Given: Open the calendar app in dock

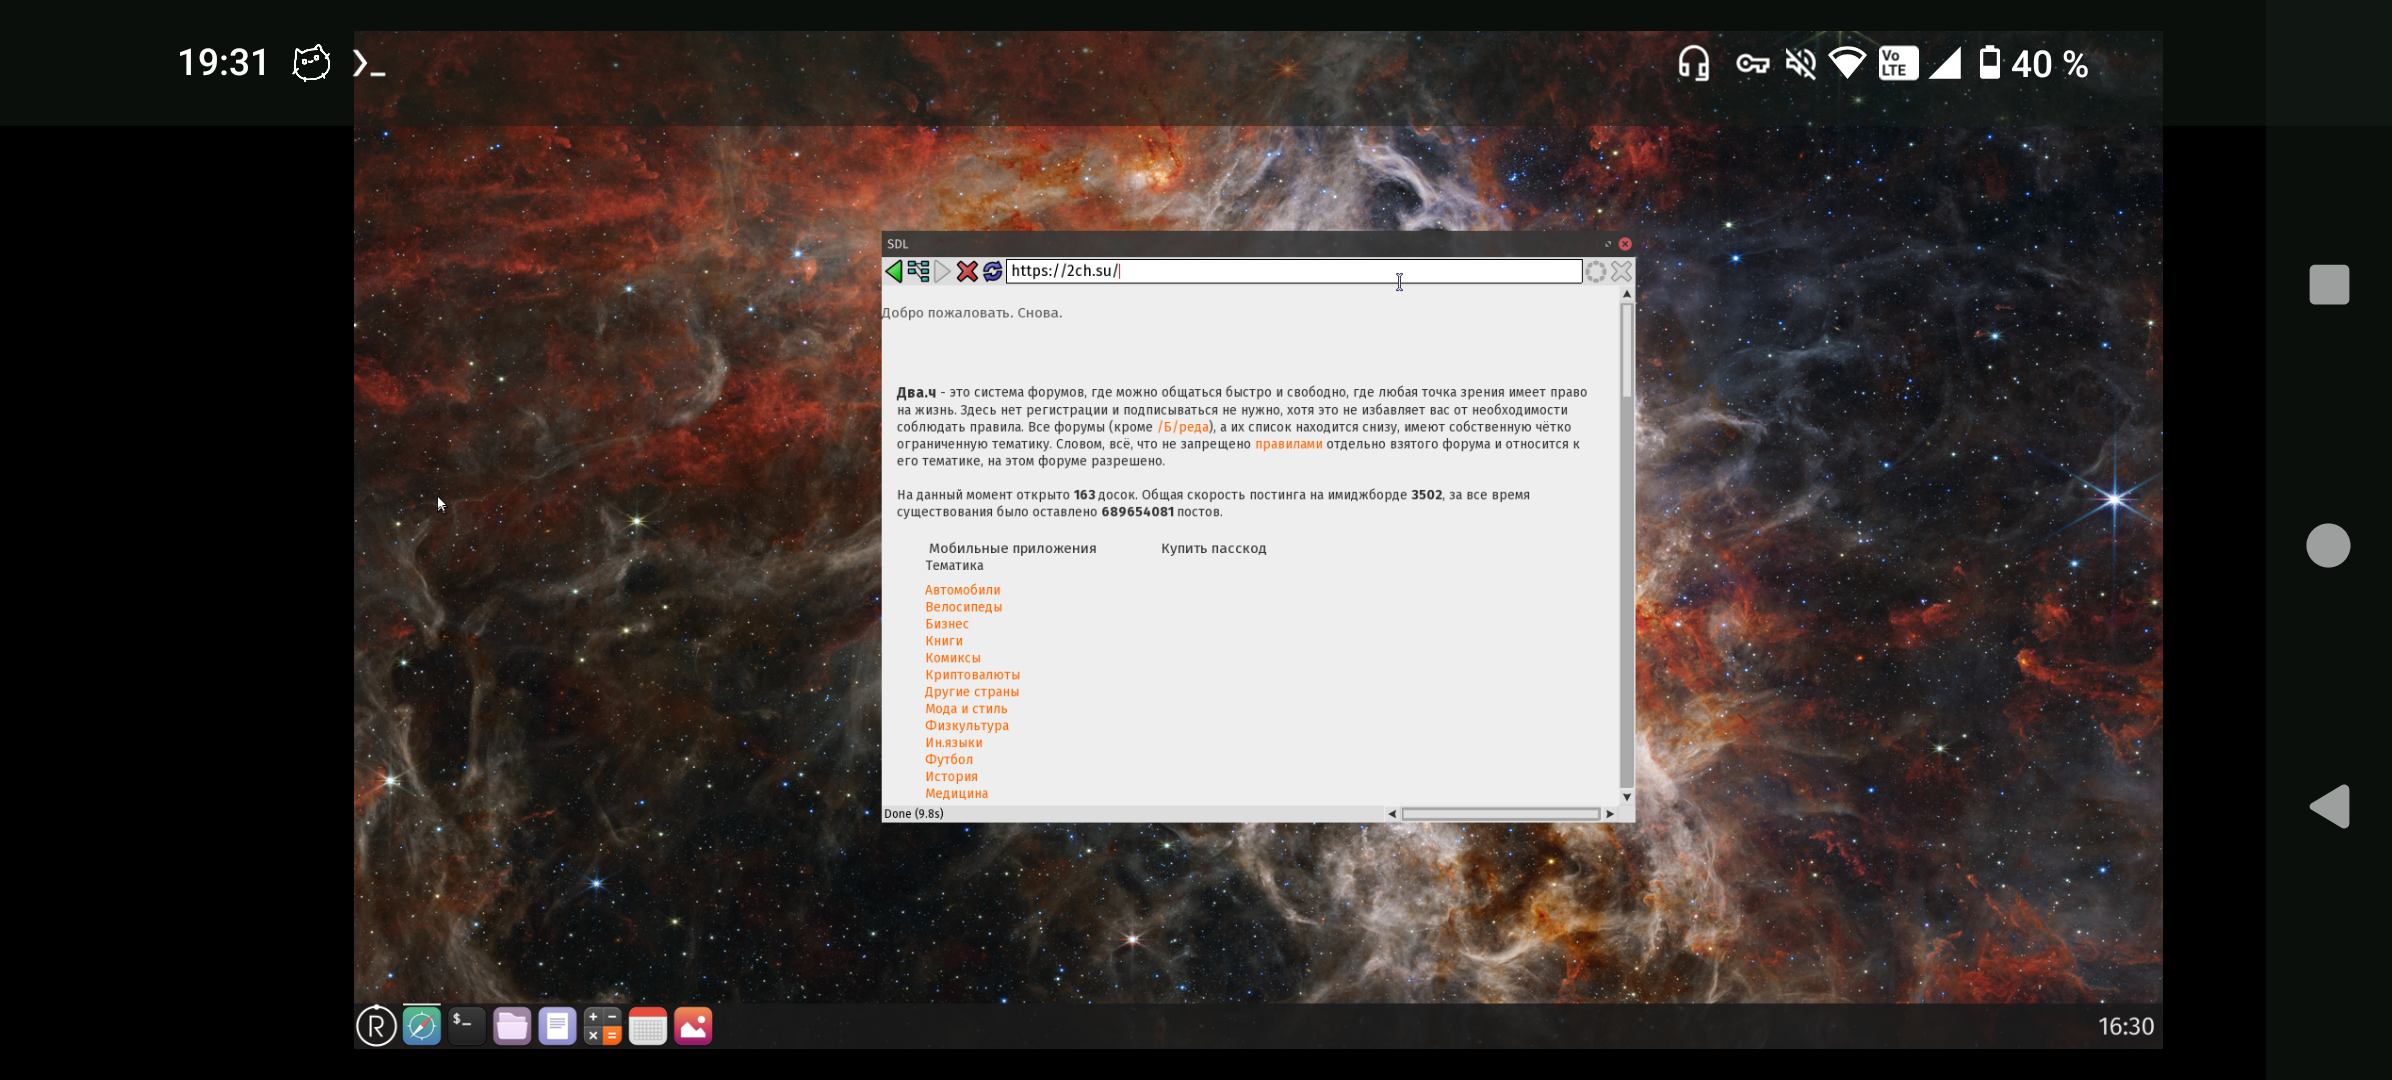Looking at the screenshot, I should point(648,1026).
